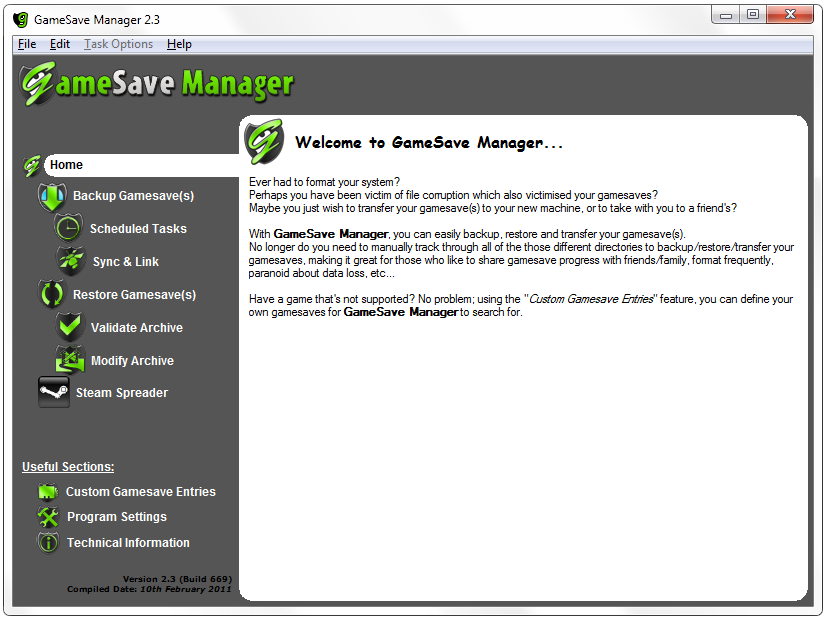This screenshot has width=827, height=618.
Task: Click the G shield icon beside Welcome heading
Action: (x=264, y=141)
